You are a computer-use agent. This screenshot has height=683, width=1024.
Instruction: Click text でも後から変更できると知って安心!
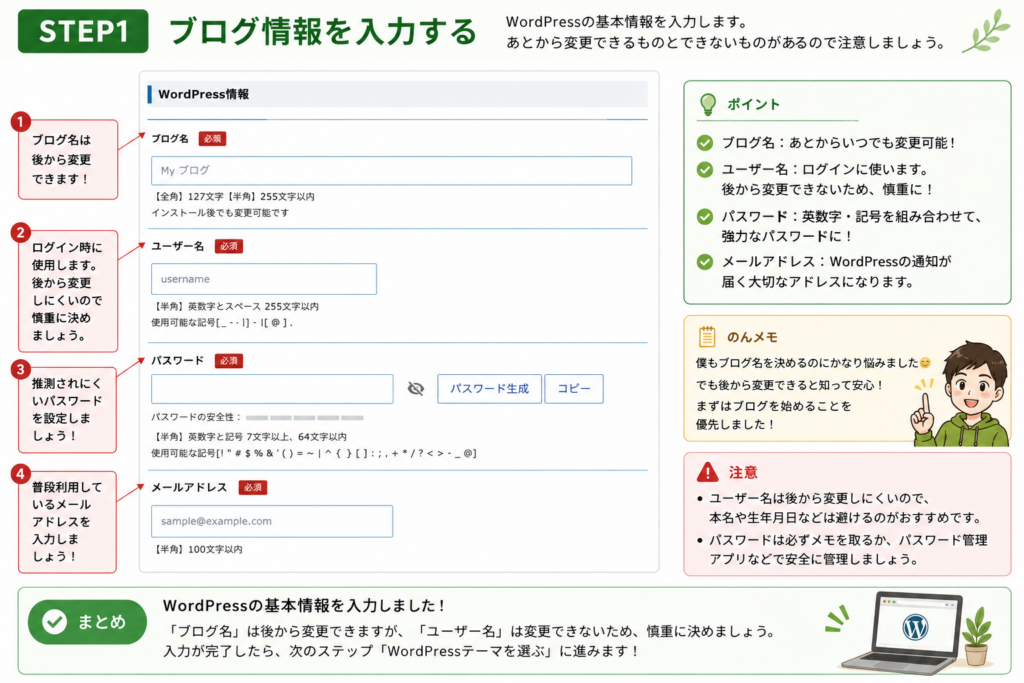[789, 385]
